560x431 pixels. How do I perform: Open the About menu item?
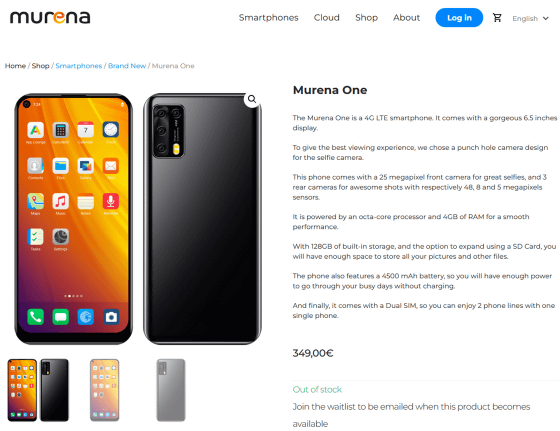[x=406, y=17]
